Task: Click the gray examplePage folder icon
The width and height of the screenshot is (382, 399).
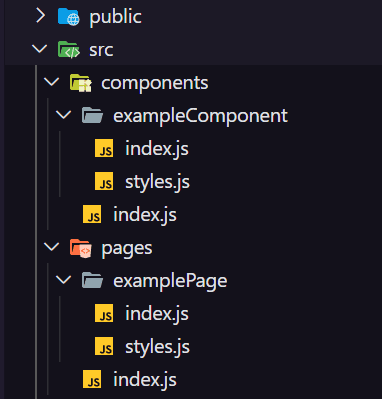Action: coord(92,280)
